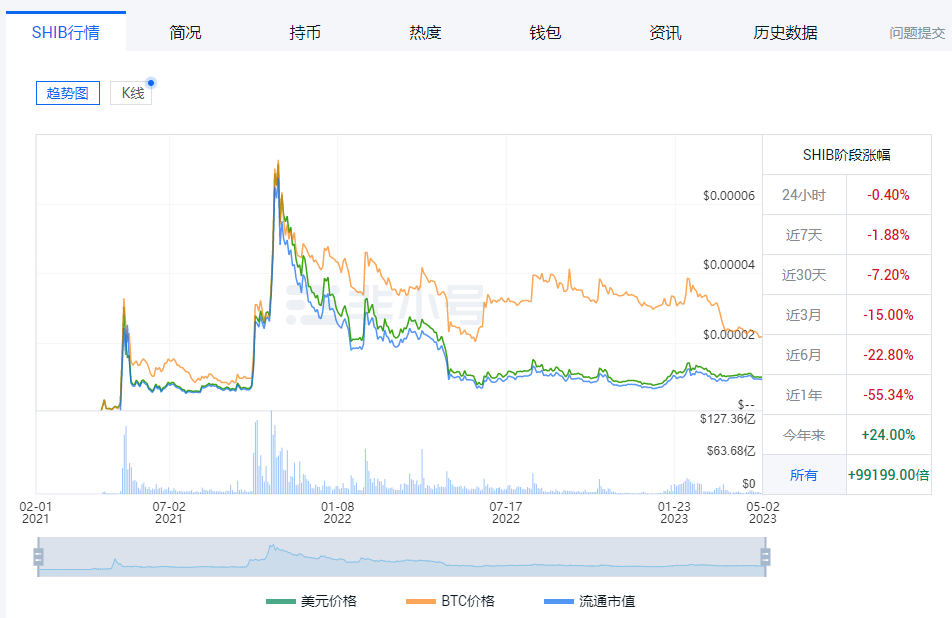The height and width of the screenshot is (618, 952).
Task: Click the 07-02 2021 date label
Action: (x=169, y=512)
